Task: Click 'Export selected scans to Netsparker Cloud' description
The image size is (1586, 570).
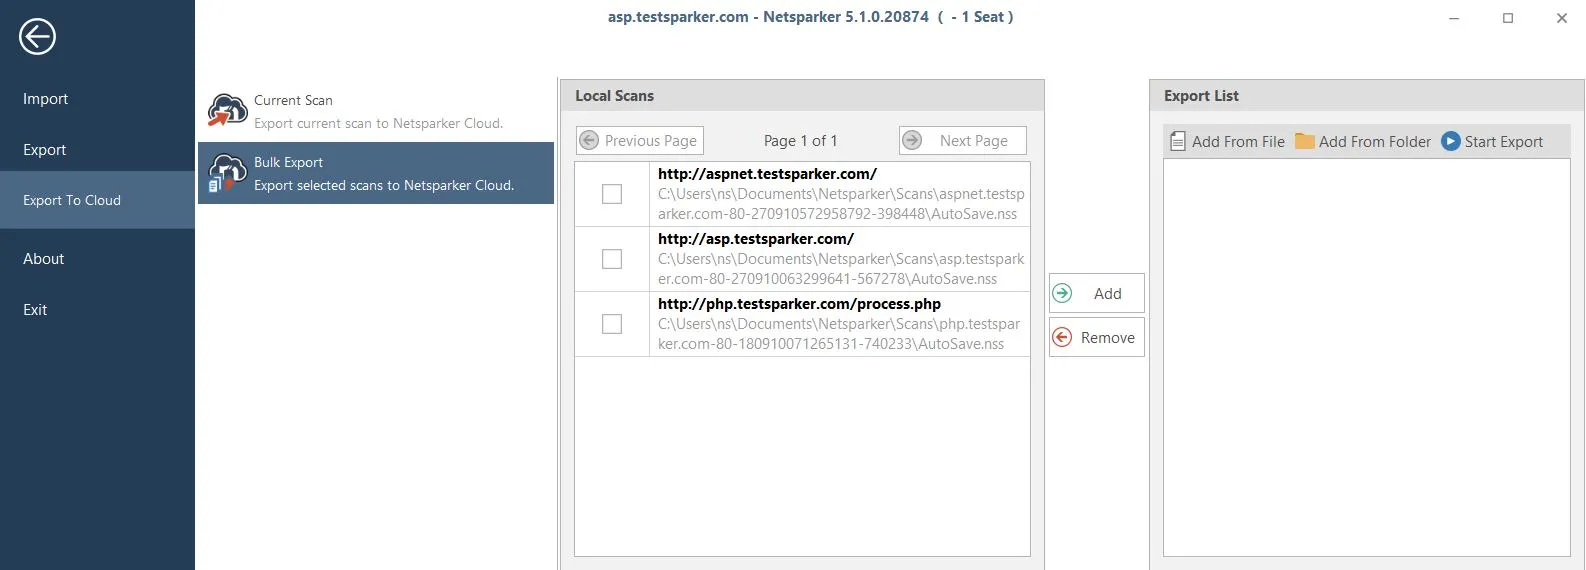Action: [x=384, y=185]
